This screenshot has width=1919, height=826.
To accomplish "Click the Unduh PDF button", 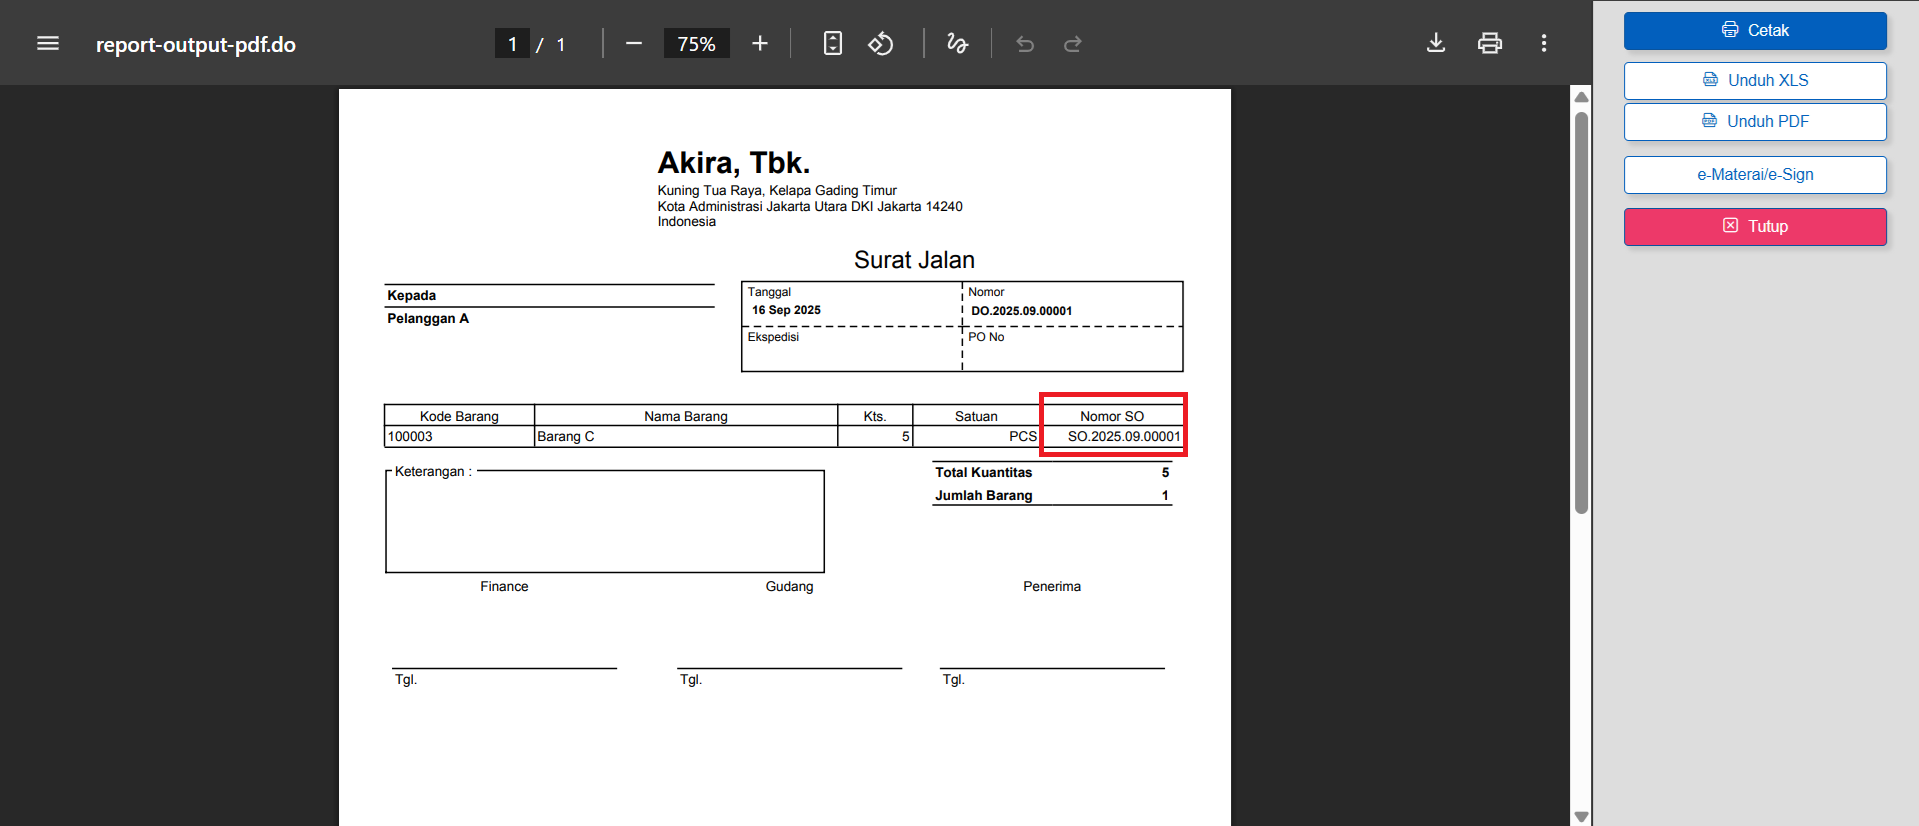I will click(x=1755, y=122).
